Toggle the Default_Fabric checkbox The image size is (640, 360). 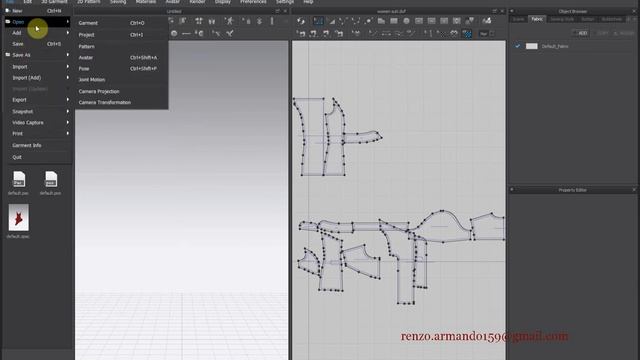pos(517,46)
